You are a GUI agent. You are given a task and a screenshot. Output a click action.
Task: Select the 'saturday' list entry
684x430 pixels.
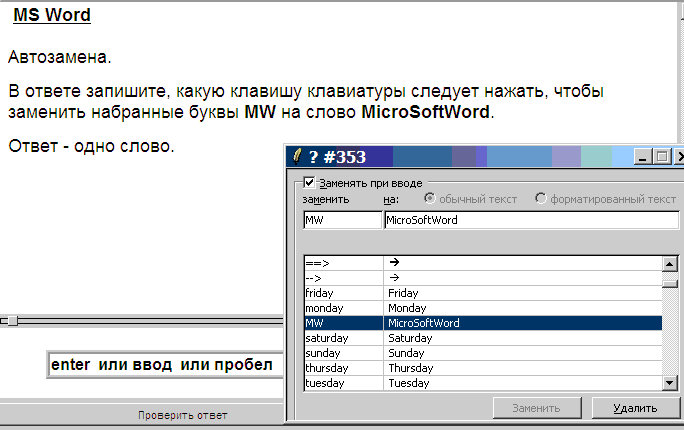[x=344, y=338]
